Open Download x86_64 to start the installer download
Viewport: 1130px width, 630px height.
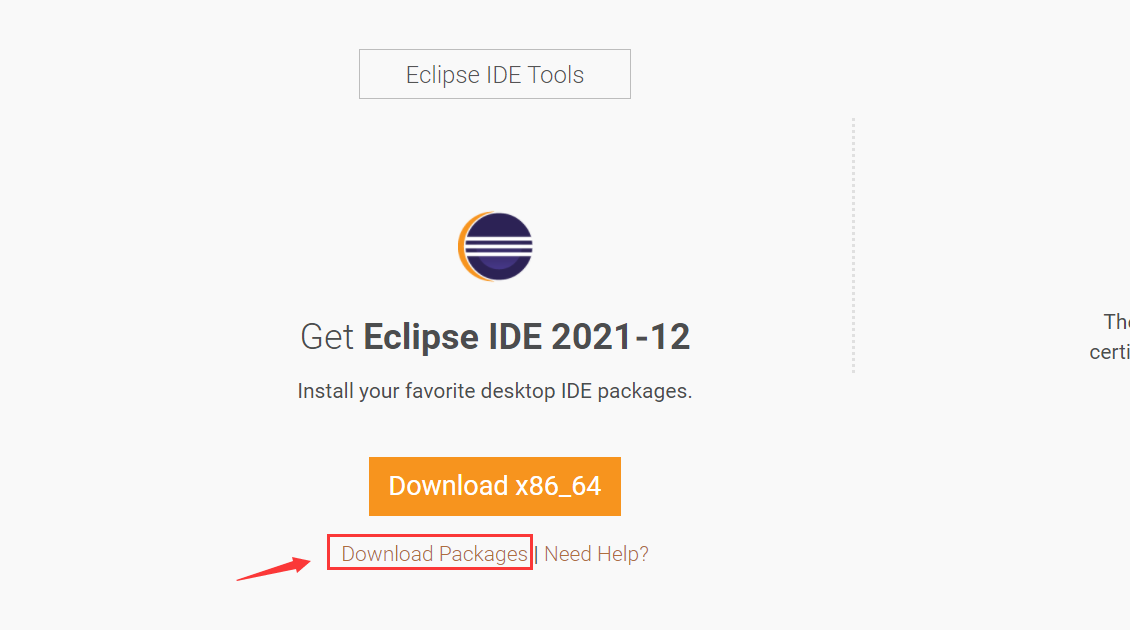click(494, 486)
